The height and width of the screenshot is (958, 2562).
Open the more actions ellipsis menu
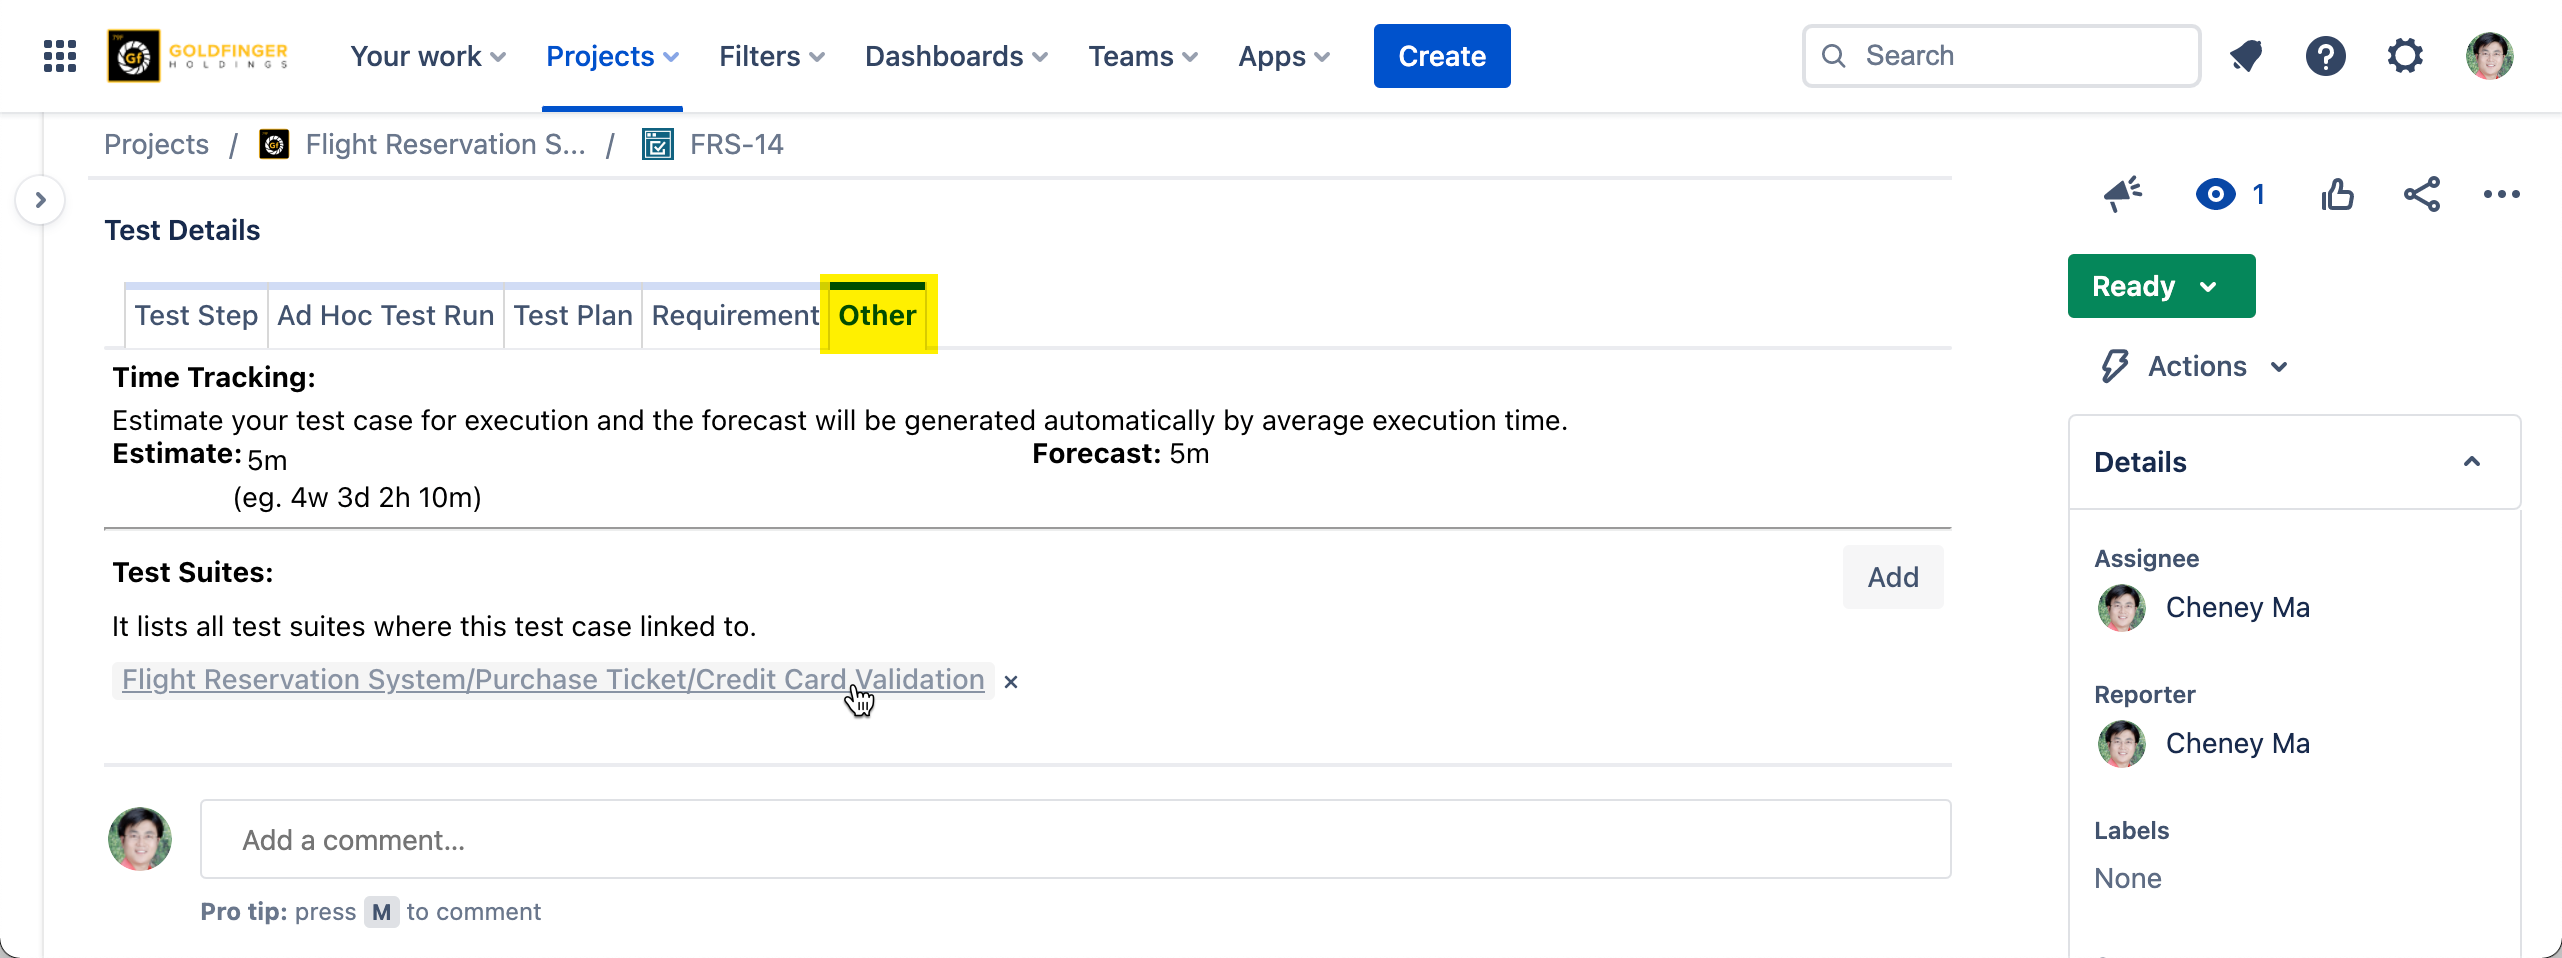2501,194
